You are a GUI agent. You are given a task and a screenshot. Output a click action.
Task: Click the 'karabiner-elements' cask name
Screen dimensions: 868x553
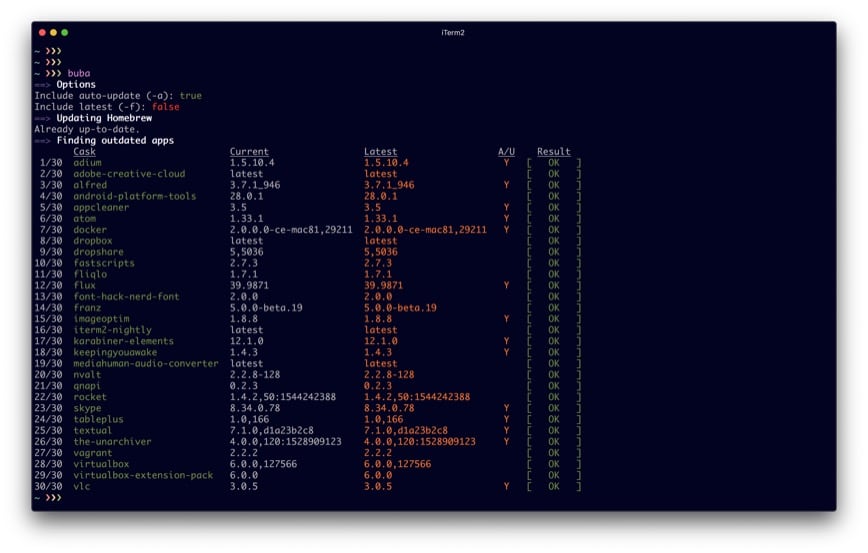(x=123, y=341)
